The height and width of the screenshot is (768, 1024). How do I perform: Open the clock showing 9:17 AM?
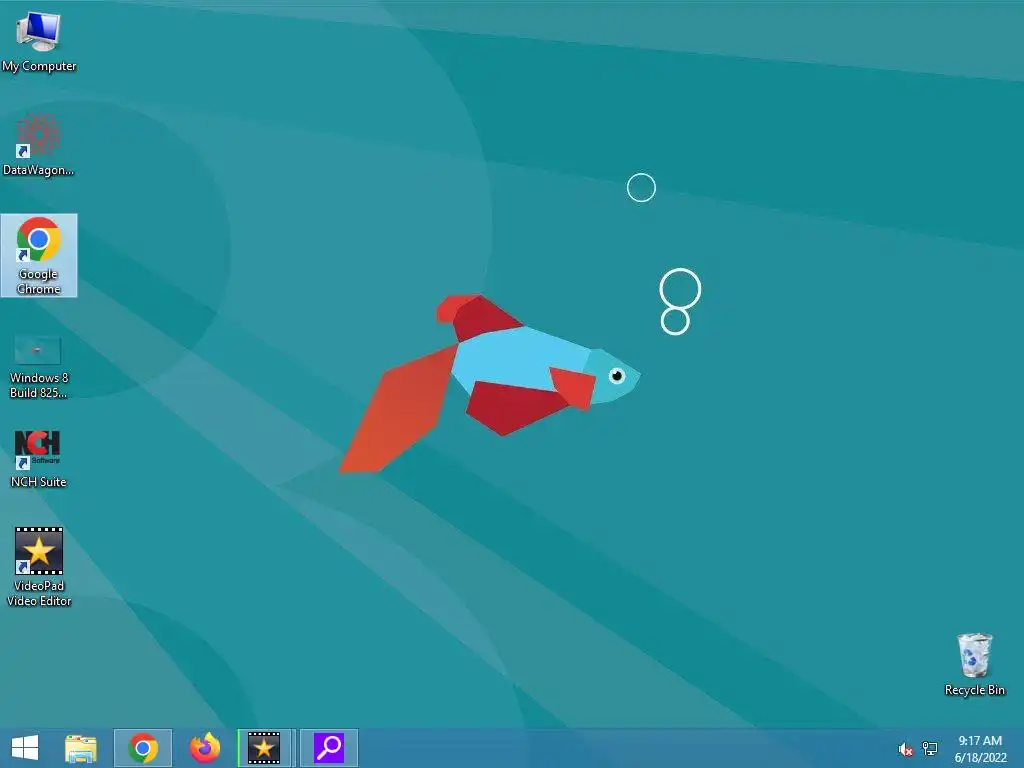pos(980,748)
